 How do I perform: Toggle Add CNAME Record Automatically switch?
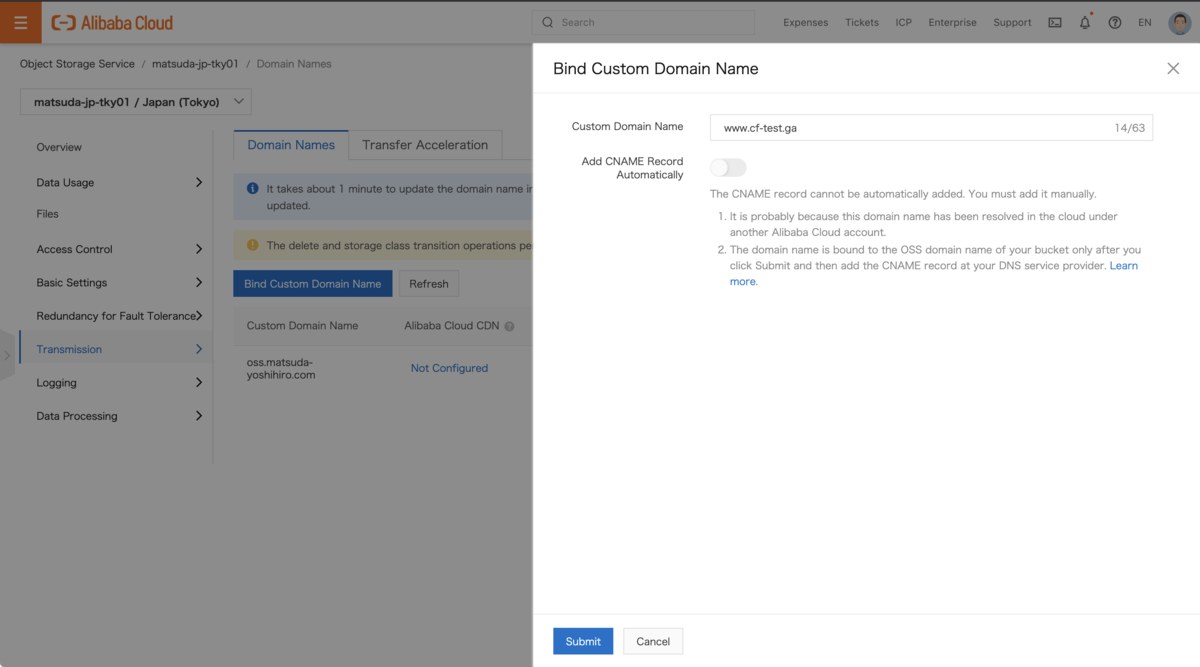pos(728,167)
